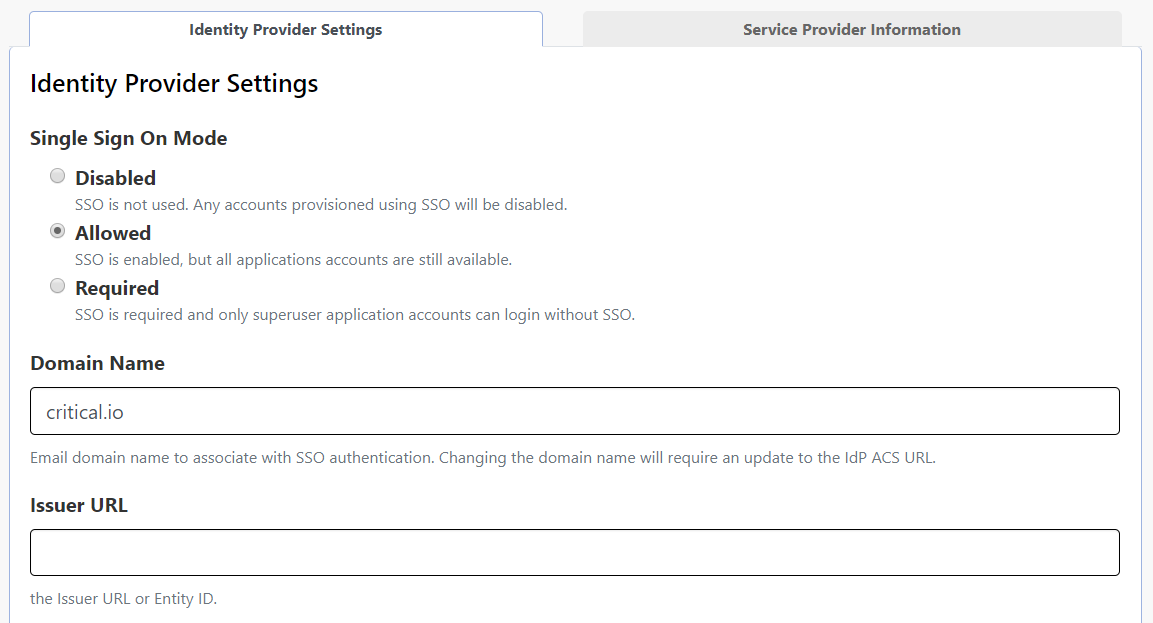Click the bold 'Required' option label
Image resolution: width=1153 pixels, height=623 pixels.
[117, 288]
